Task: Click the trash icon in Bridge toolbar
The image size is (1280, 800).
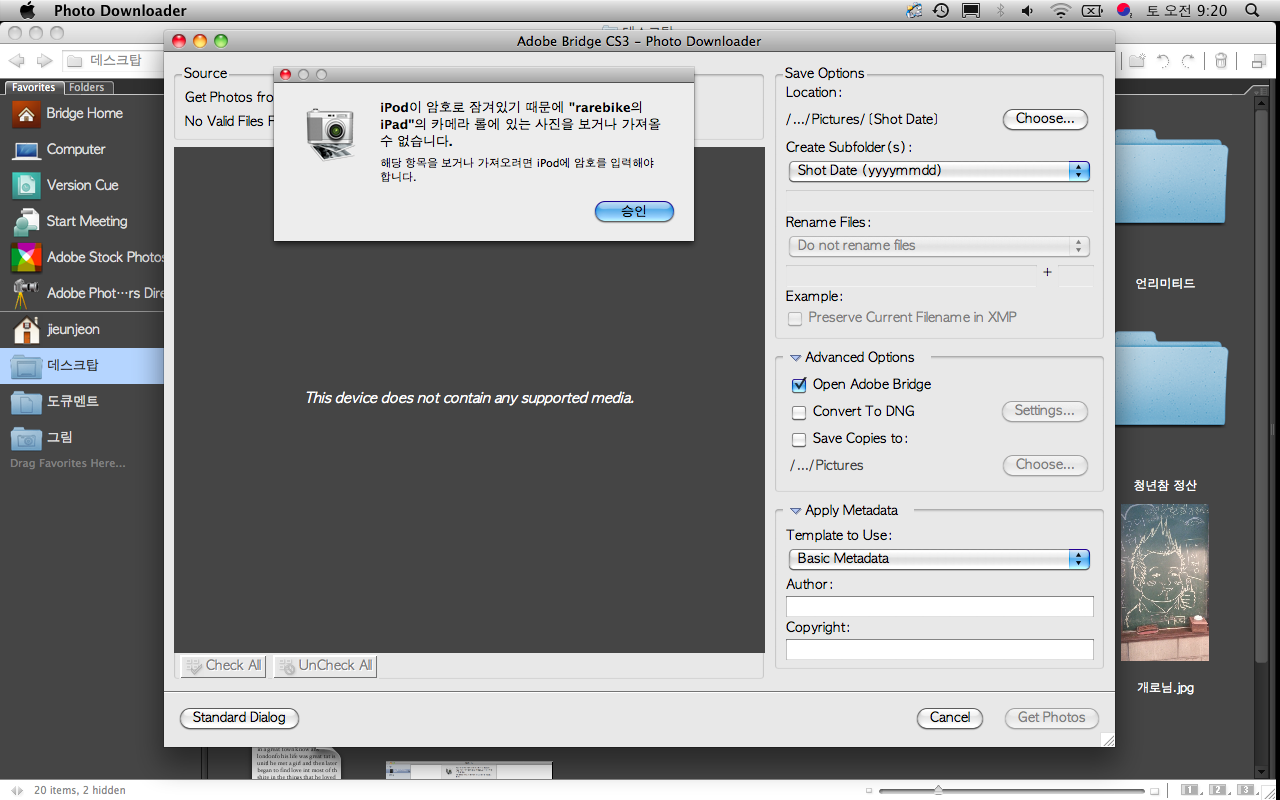Action: [1220, 61]
